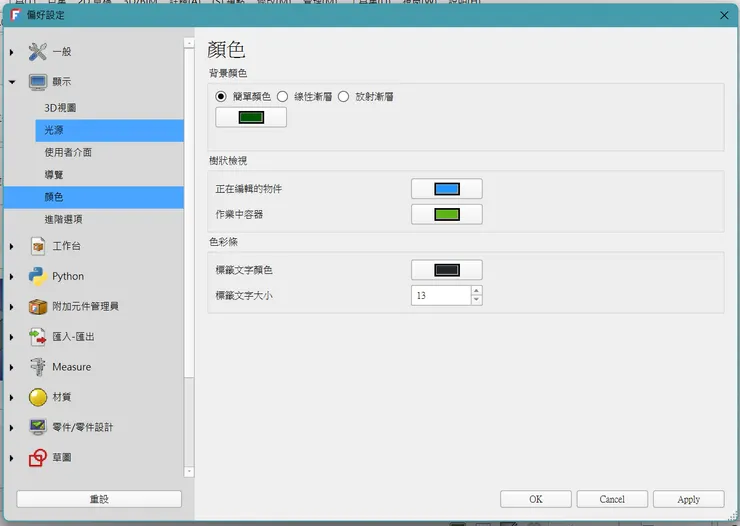Close the 偏好設定 dialog

[x=724, y=16]
